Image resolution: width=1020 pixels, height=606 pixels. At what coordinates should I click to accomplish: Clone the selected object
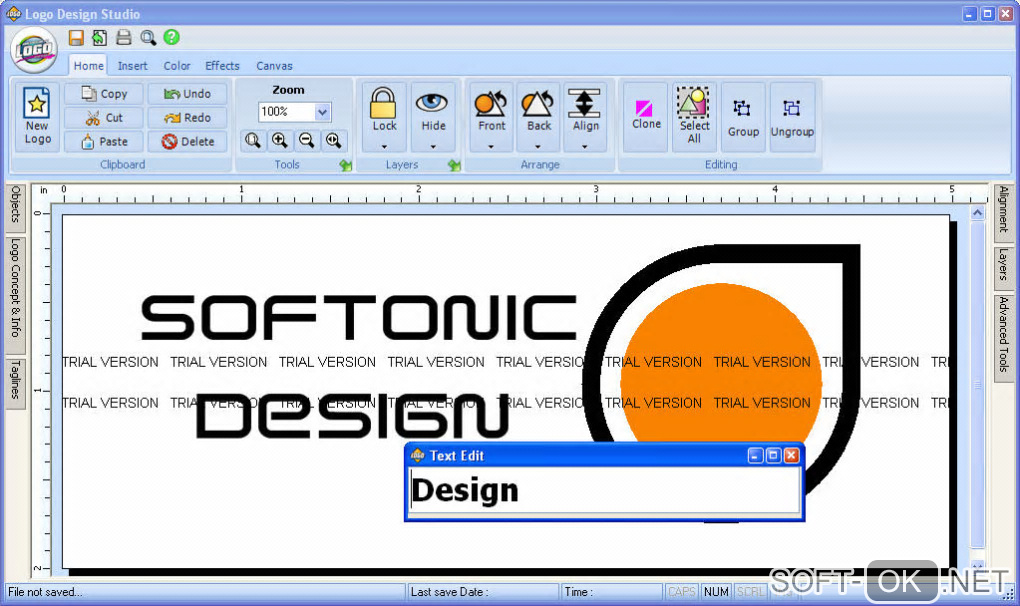pos(645,116)
